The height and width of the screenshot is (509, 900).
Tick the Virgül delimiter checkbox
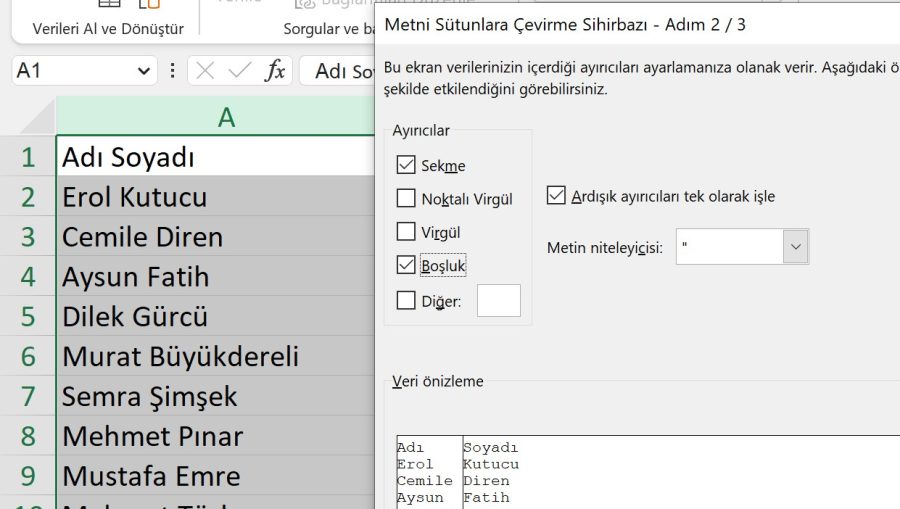pyautogui.click(x=406, y=232)
